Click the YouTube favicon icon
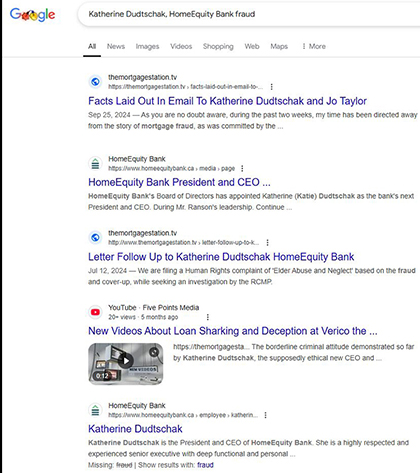Viewport: 420px width, 473px height. coord(95,312)
